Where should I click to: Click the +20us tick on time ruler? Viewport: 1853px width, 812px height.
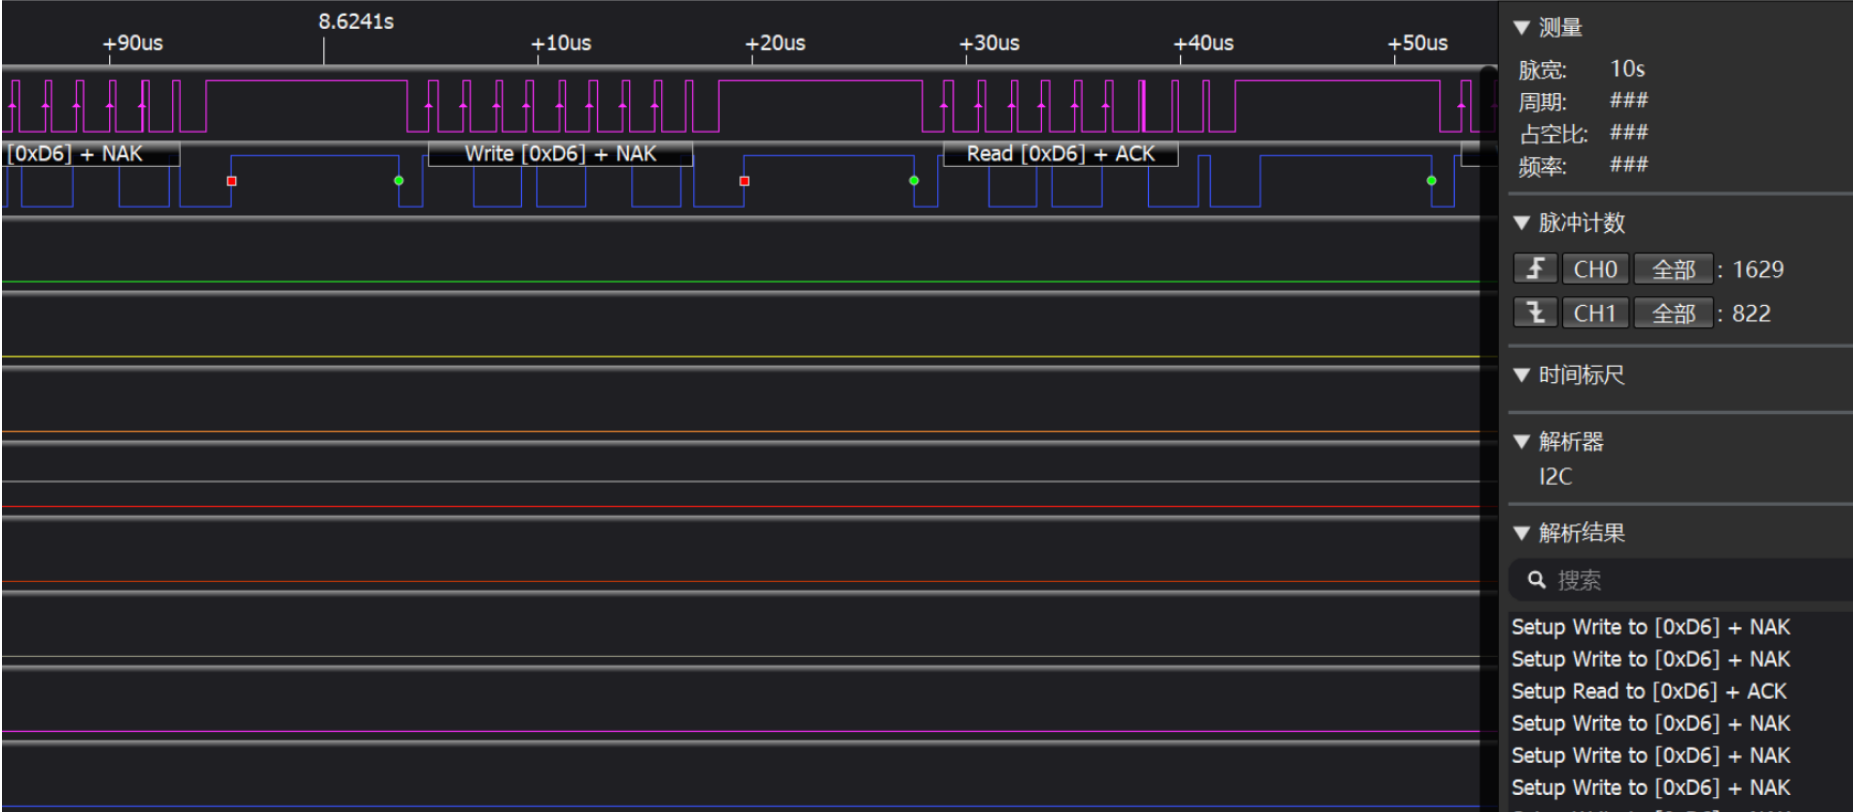775,43
